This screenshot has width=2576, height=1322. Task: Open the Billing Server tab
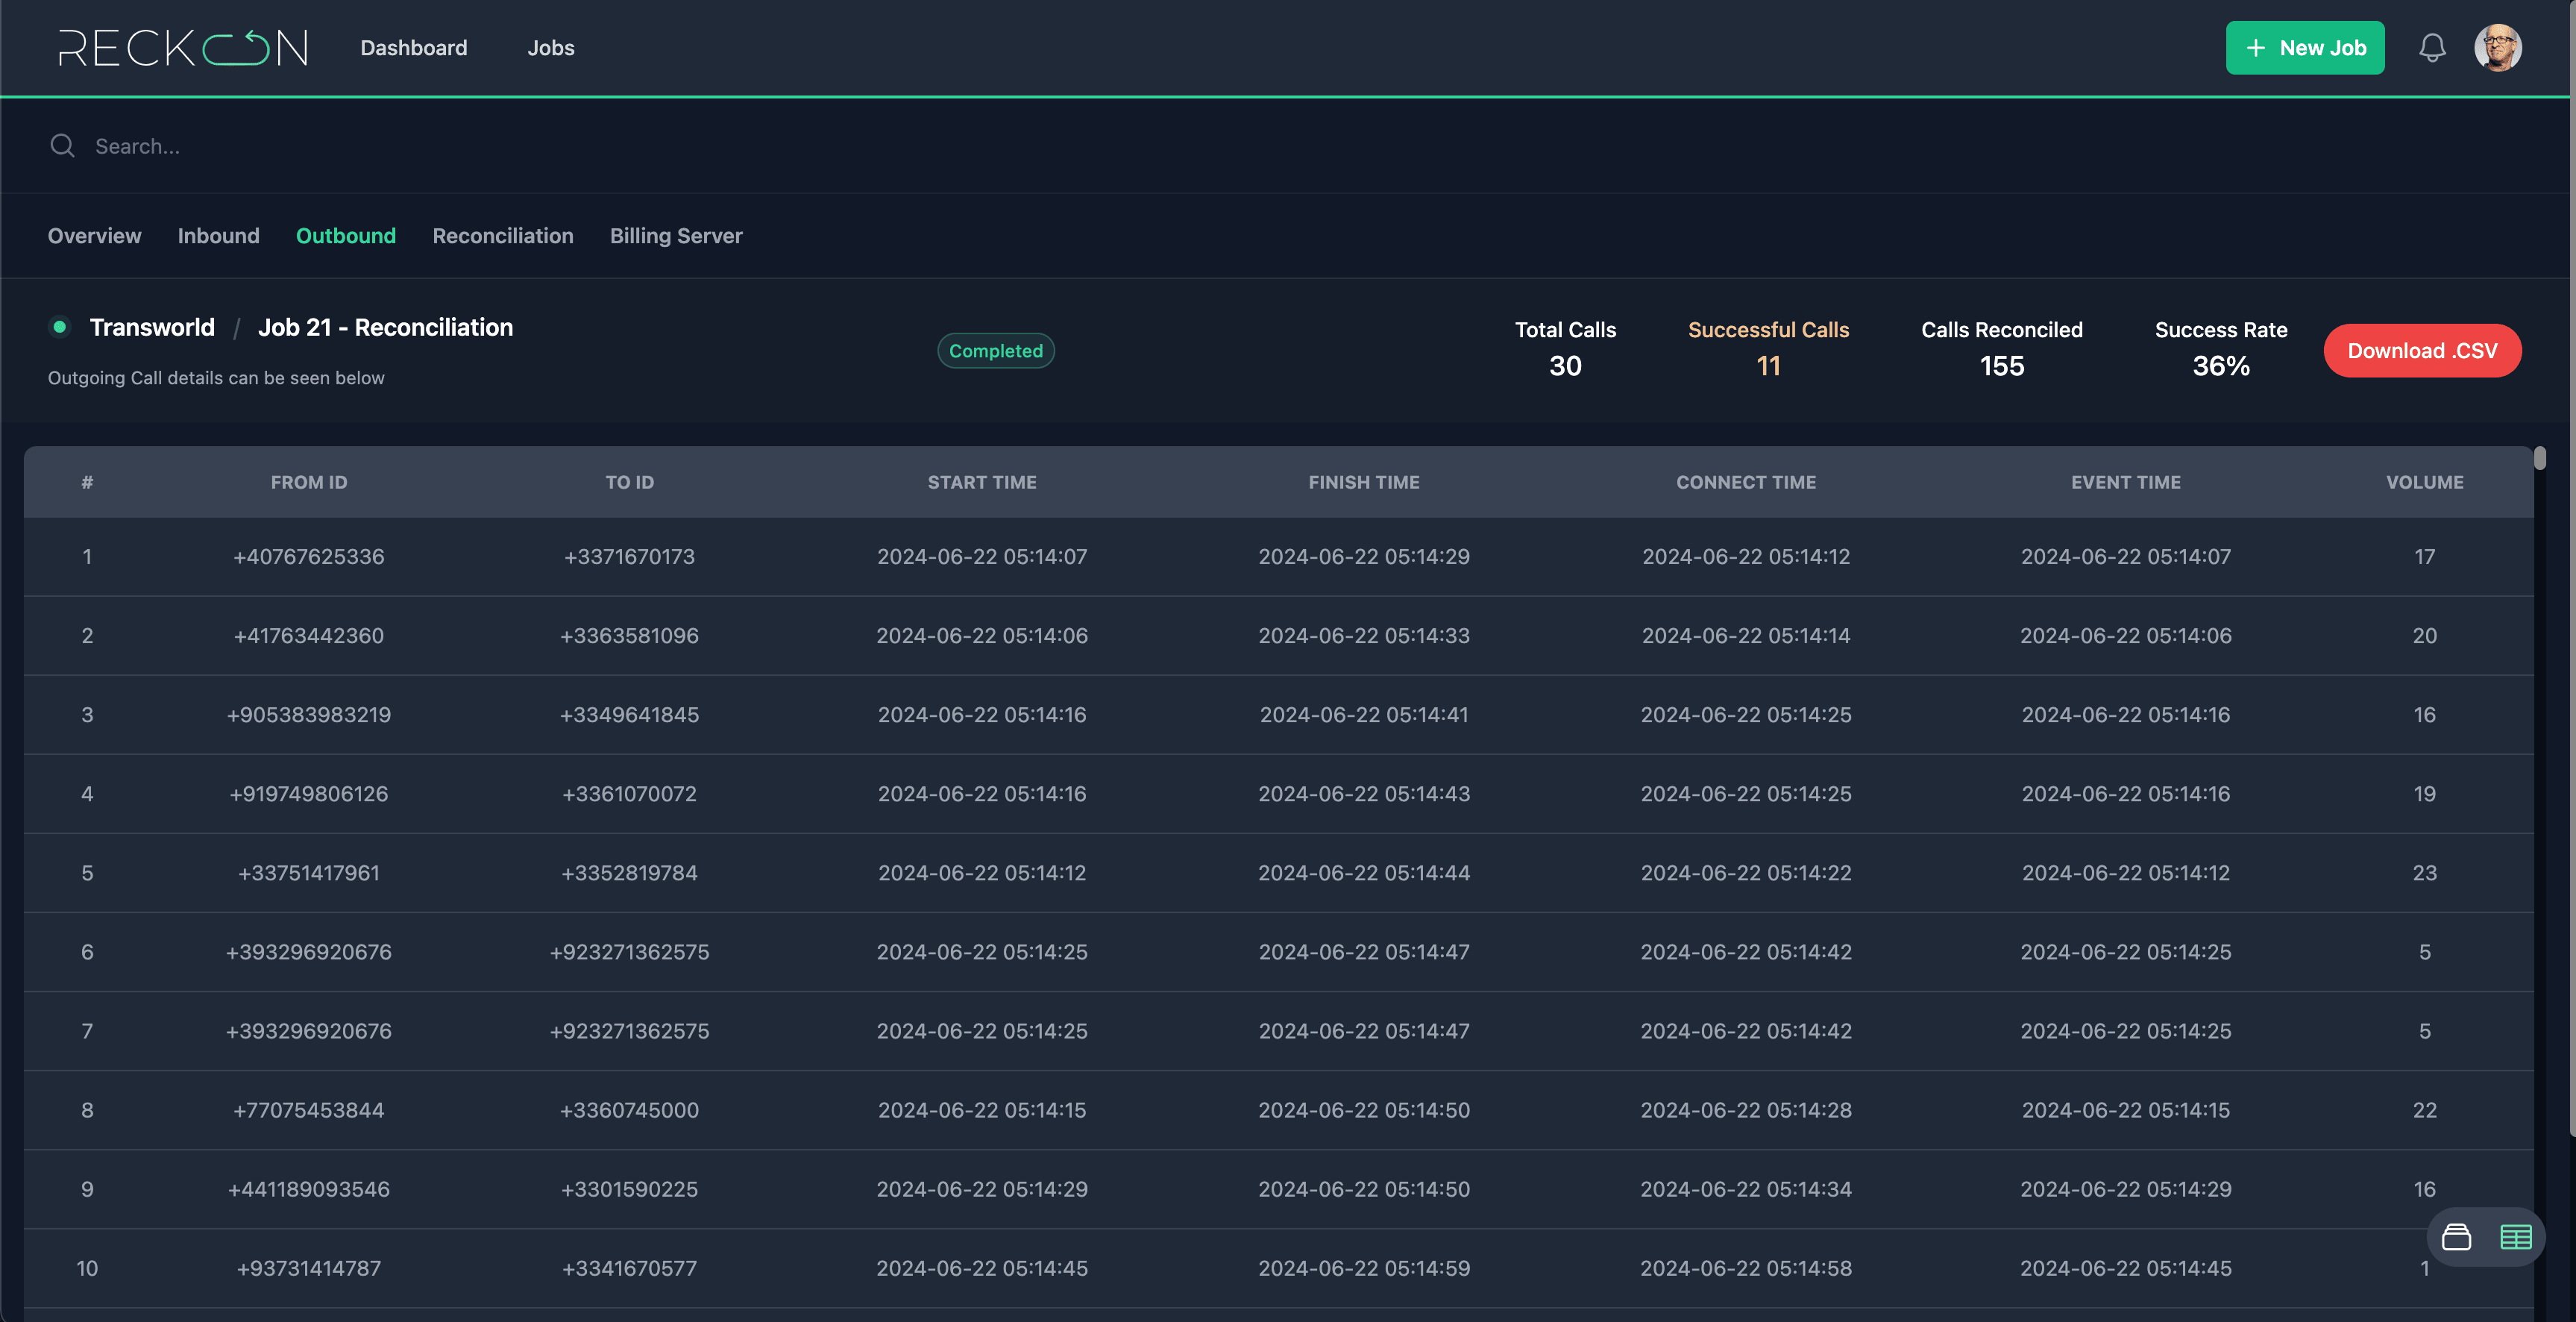[676, 236]
